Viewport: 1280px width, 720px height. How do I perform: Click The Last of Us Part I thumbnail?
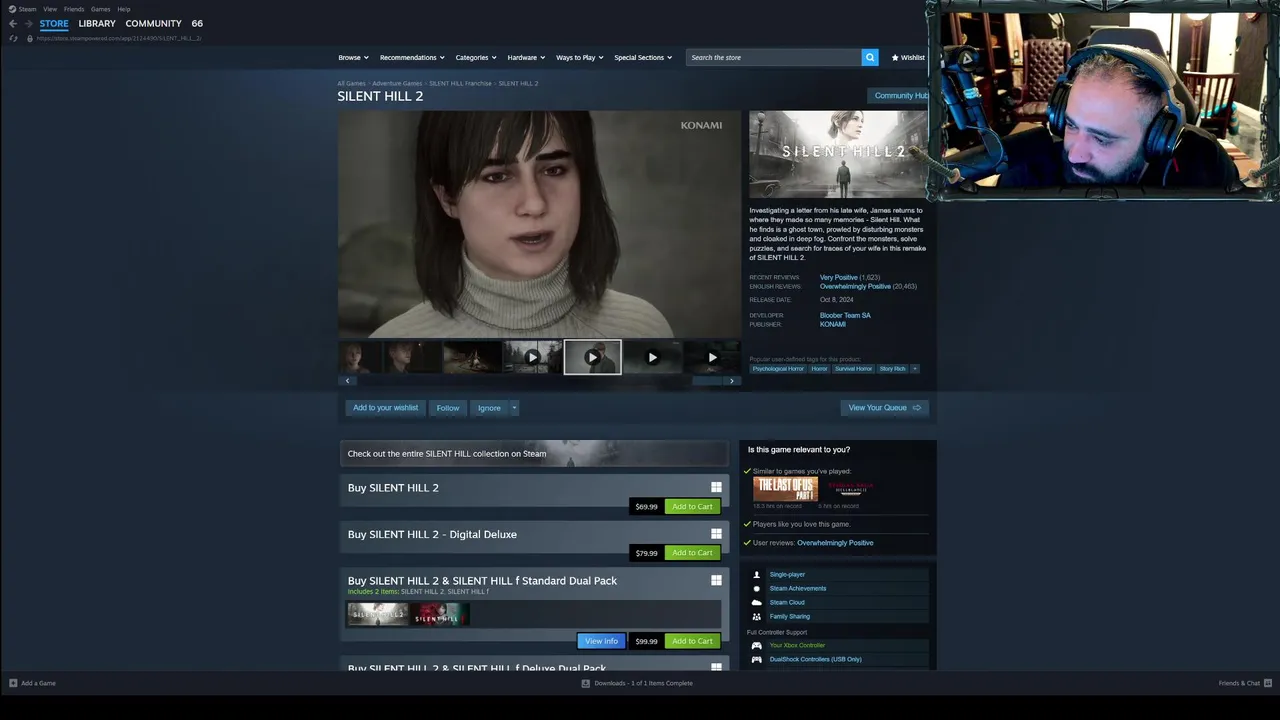tap(785, 489)
